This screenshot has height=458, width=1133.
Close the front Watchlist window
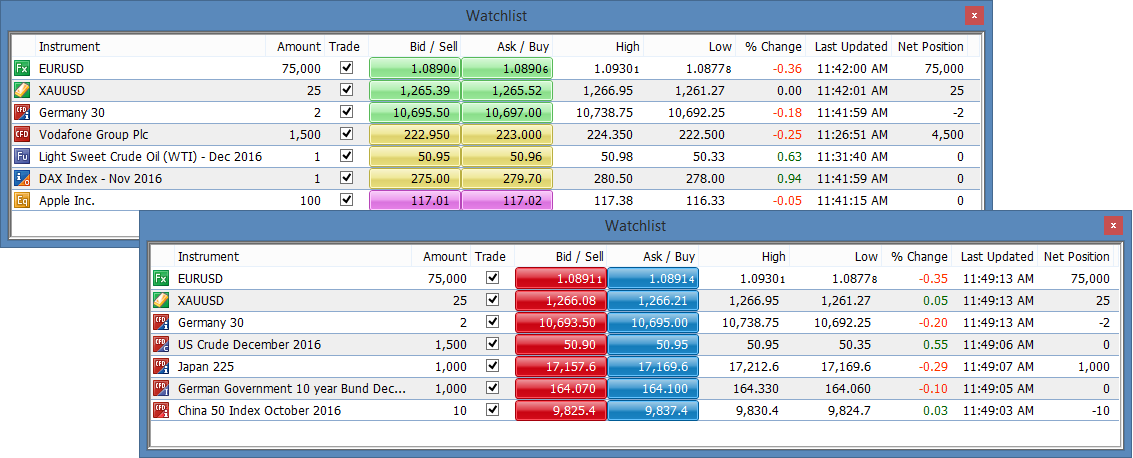[x=1113, y=226]
